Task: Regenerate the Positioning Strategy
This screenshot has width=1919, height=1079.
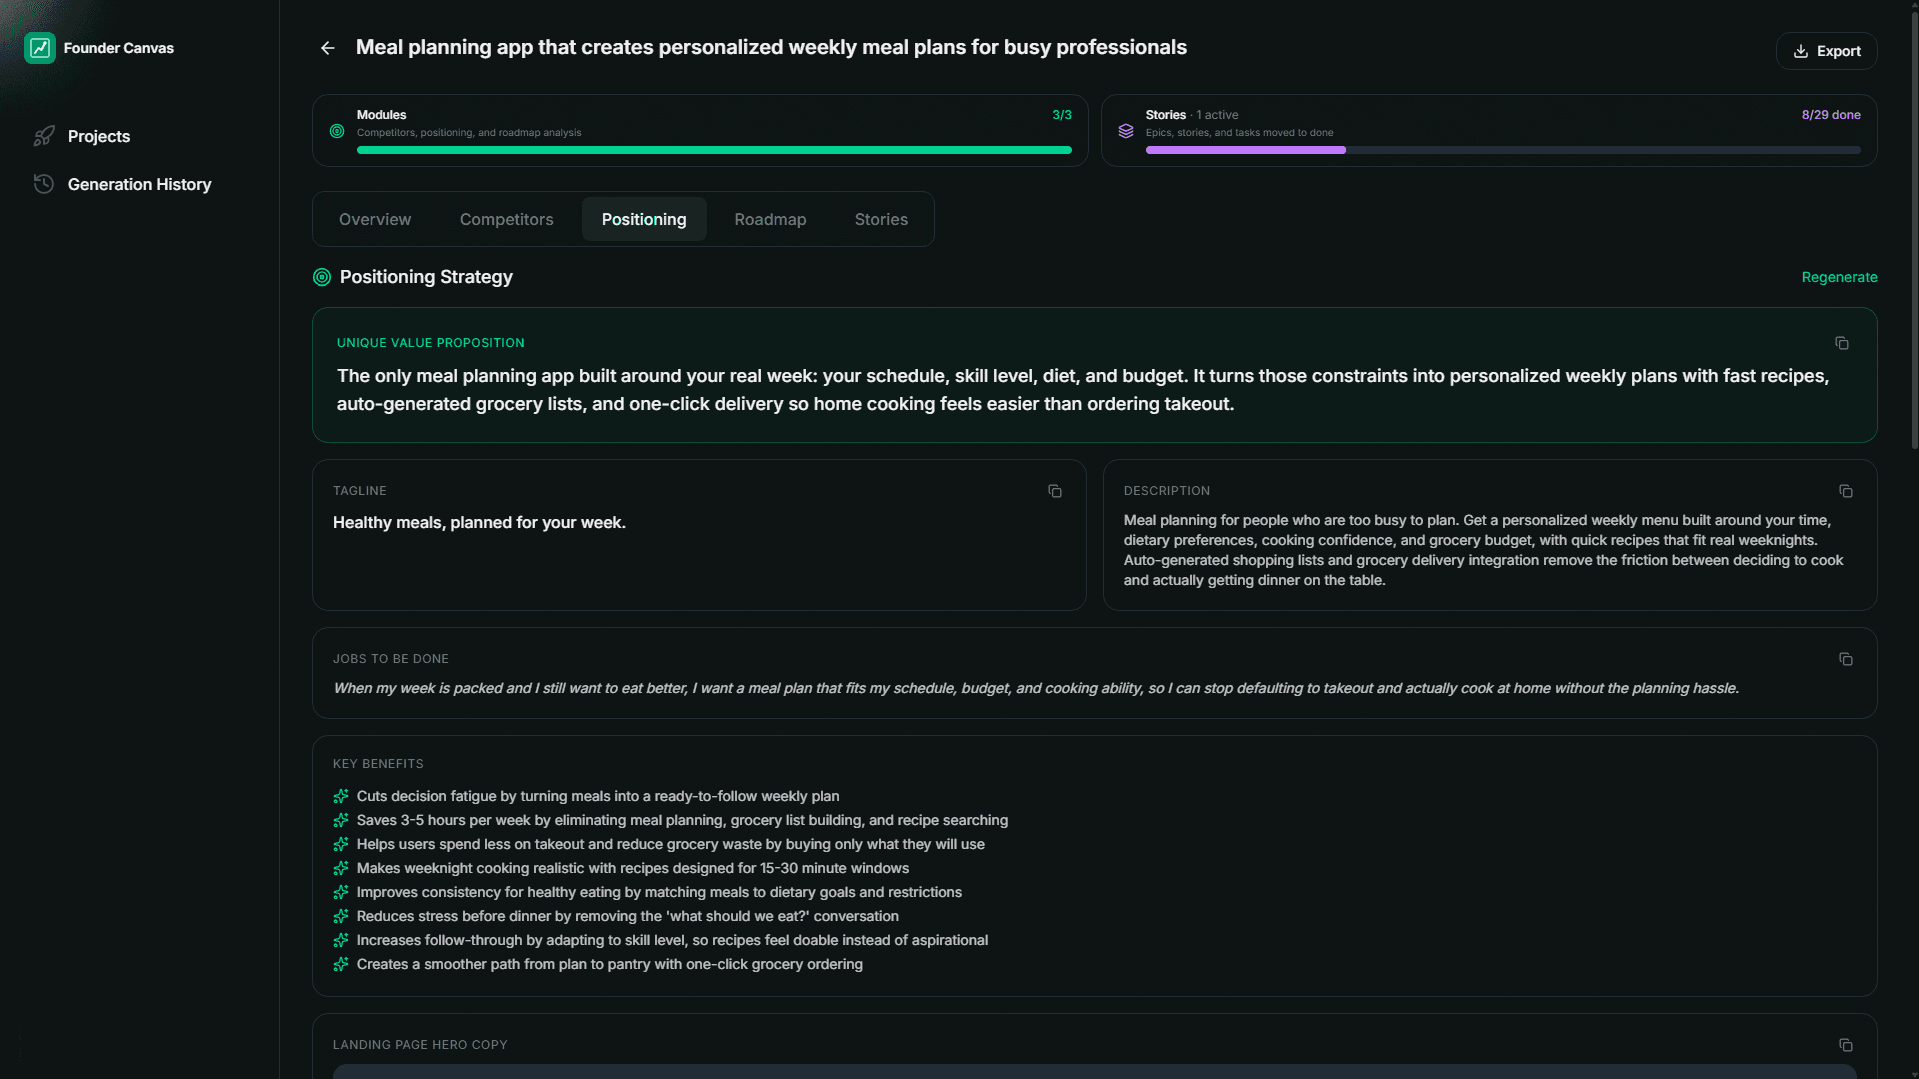Action: pos(1839,277)
